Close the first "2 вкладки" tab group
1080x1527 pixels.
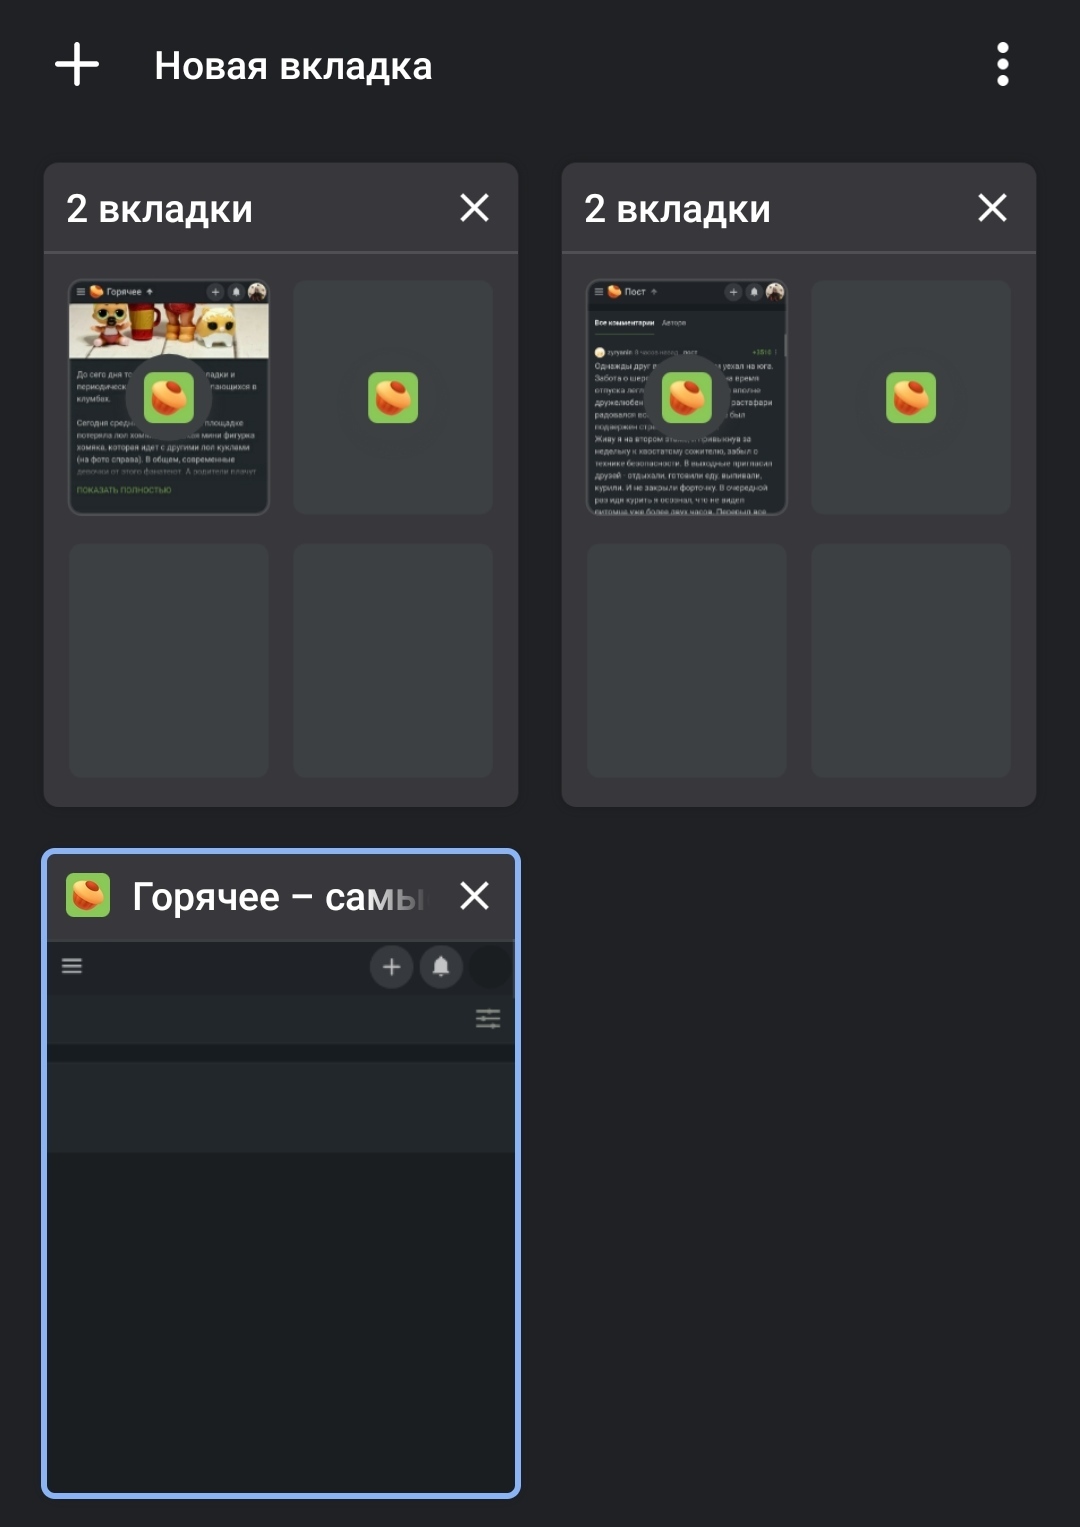coord(474,208)
